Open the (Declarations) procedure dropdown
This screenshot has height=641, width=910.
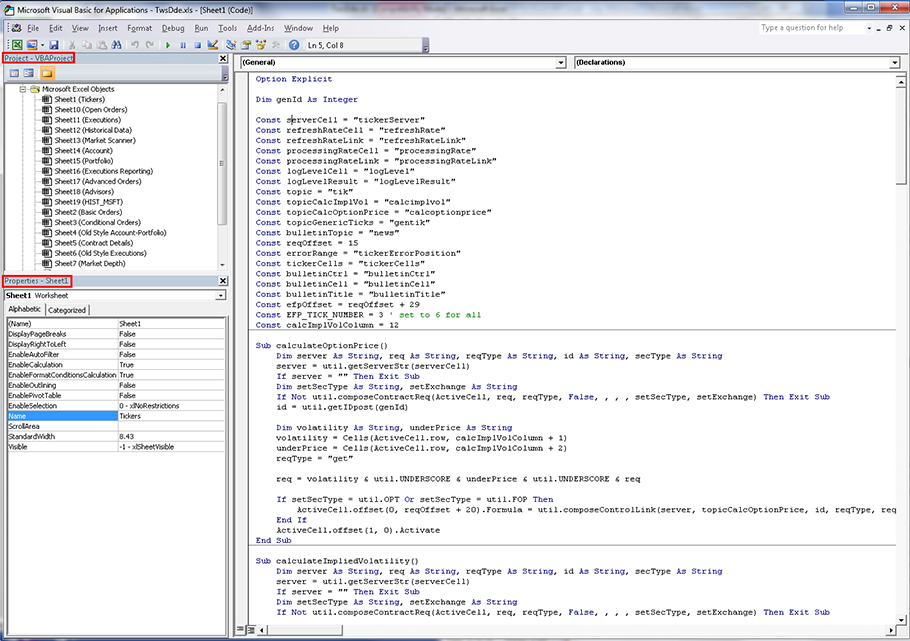[x=894, y=62]
